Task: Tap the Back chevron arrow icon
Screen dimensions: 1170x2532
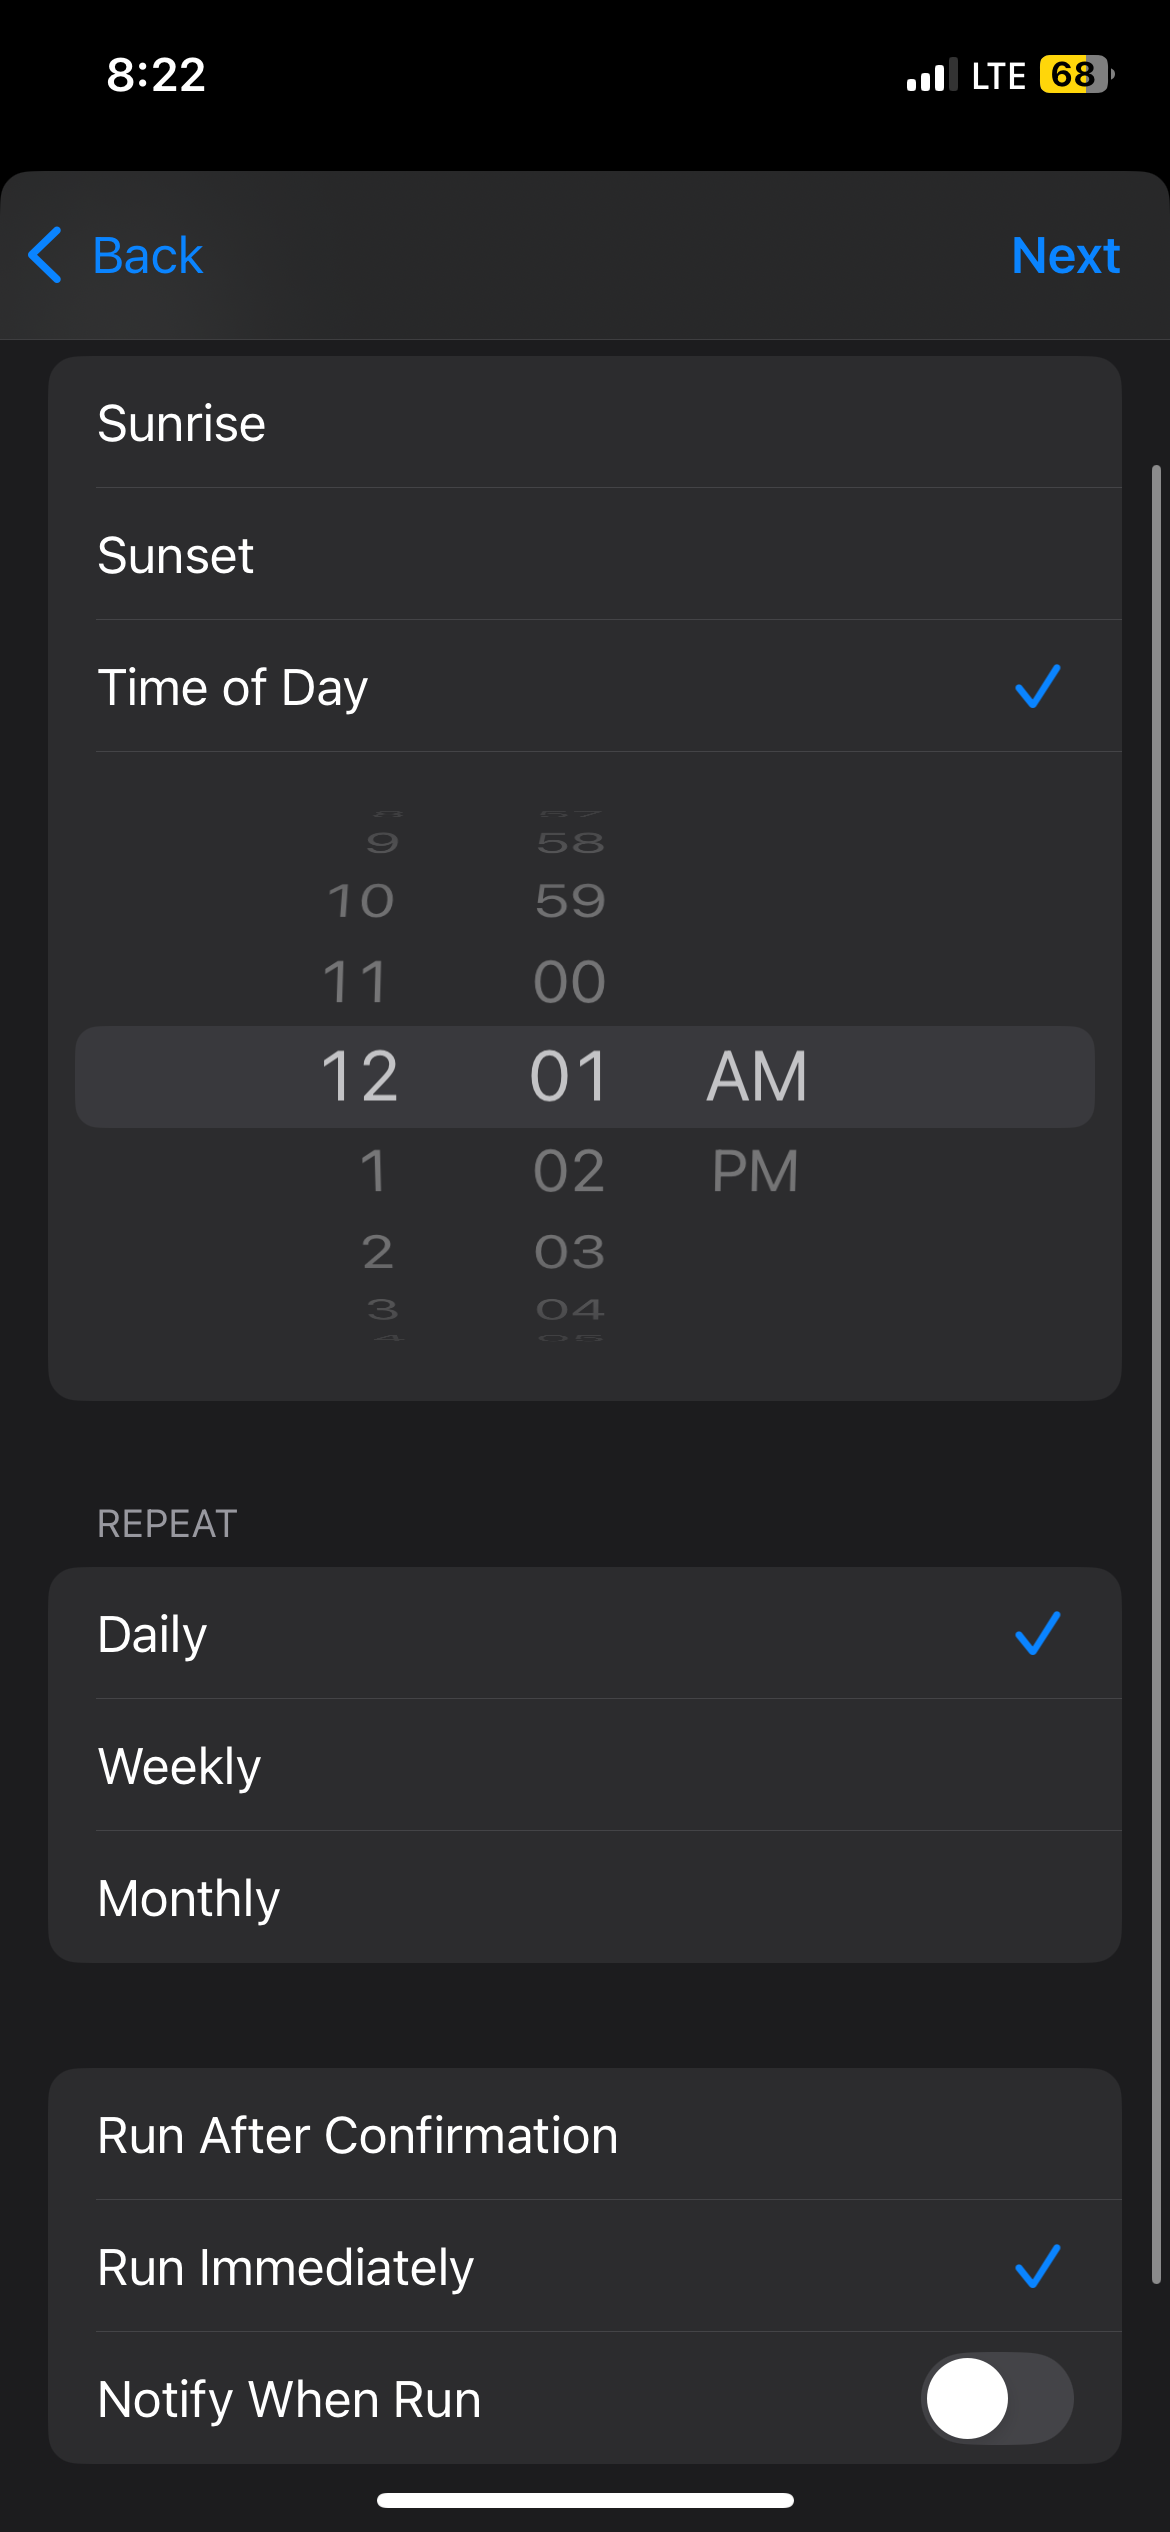Action: click(46, 255)
